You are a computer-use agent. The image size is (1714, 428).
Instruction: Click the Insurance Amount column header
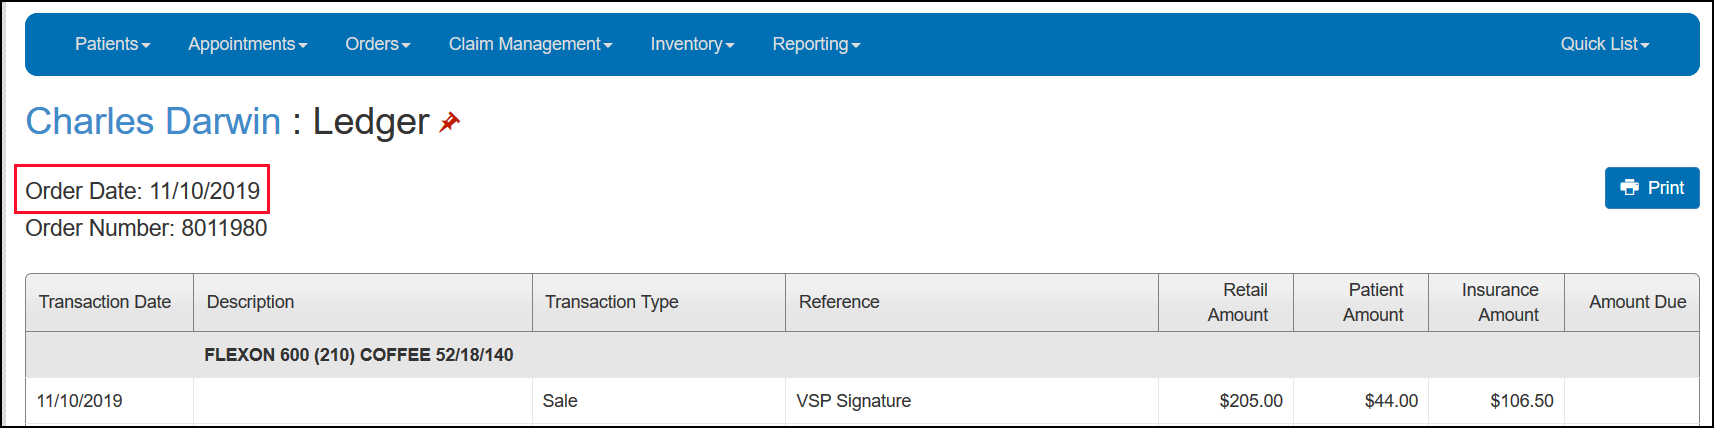[1497, 302]
